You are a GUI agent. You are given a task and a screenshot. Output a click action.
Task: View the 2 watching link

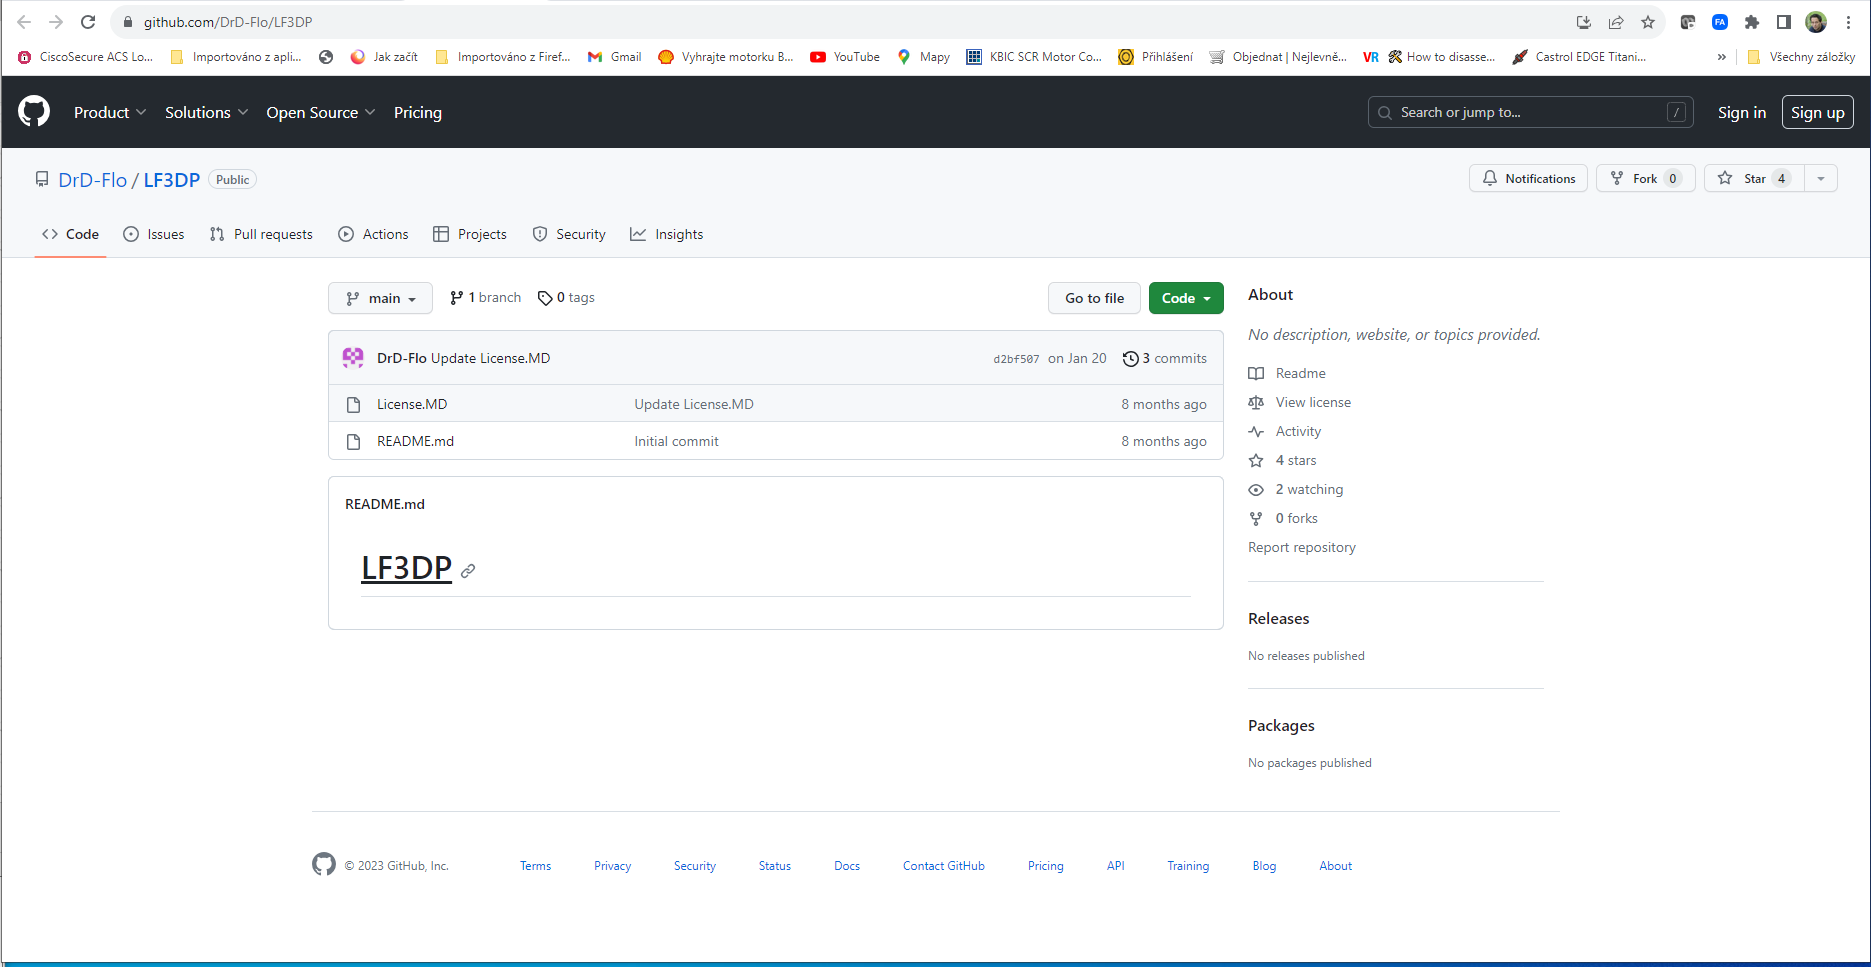(1296, 490)
